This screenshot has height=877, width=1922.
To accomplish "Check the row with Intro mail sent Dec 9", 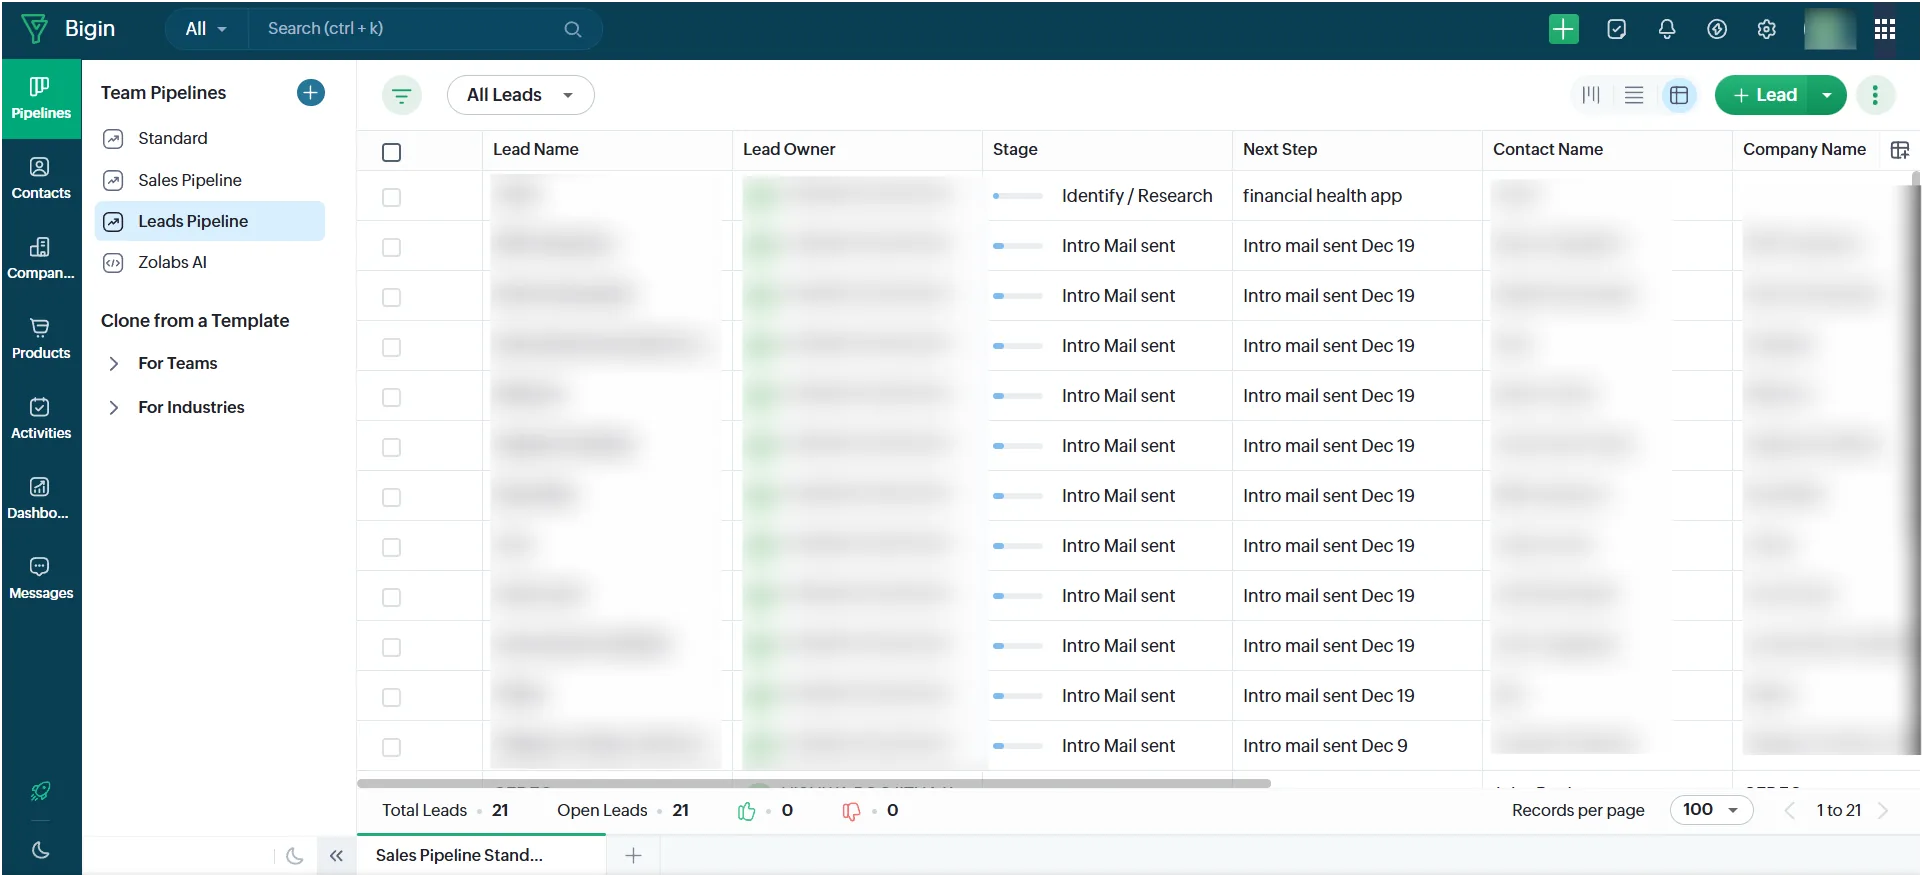I will pos(392,747).
